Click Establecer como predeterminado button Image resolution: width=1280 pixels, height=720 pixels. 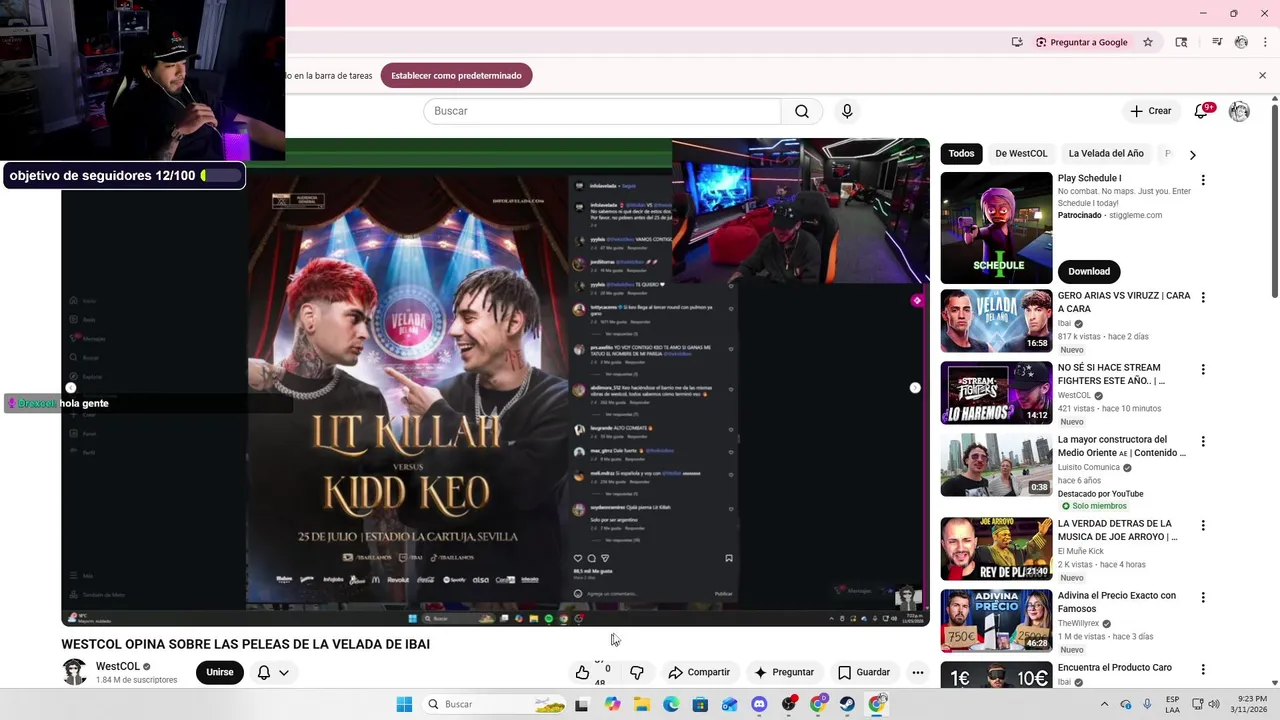(456, 76)
